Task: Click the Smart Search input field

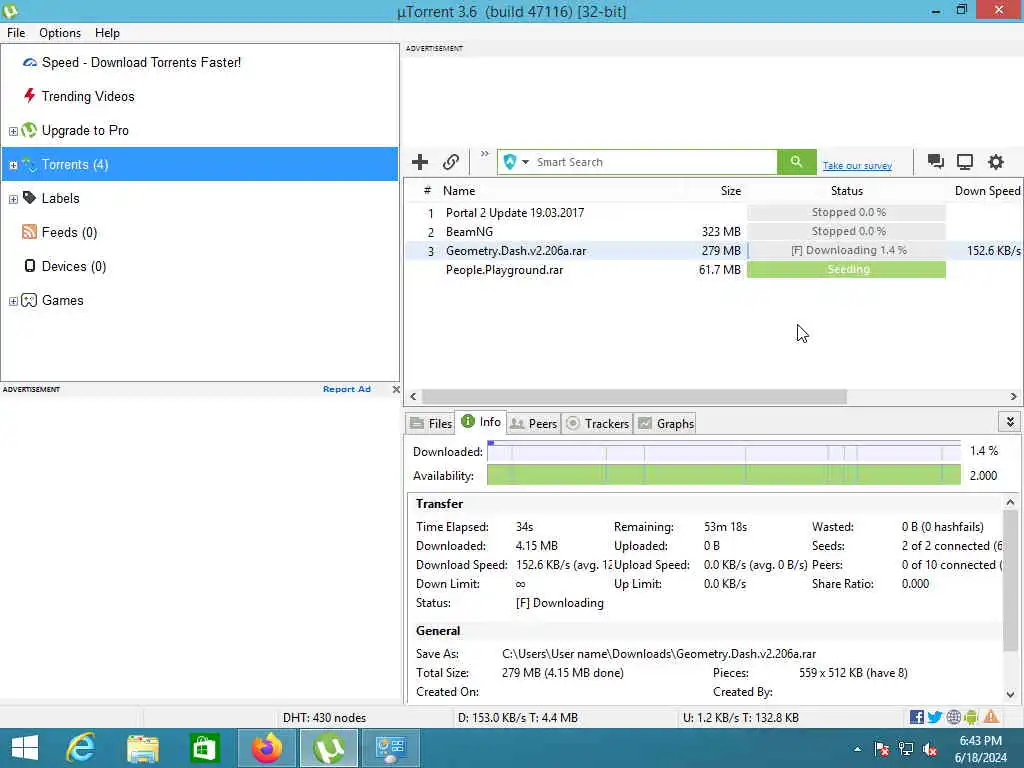Action: tap(654, 162)
